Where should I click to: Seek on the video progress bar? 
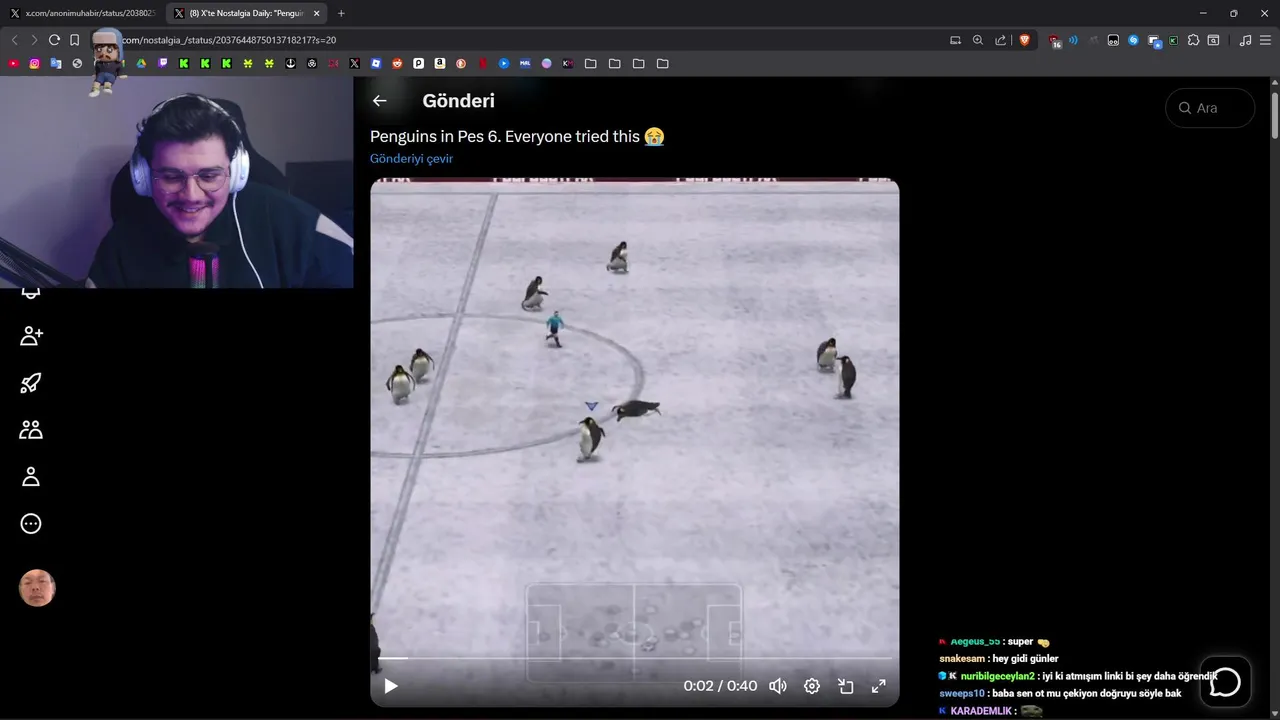tap(635, 658)
